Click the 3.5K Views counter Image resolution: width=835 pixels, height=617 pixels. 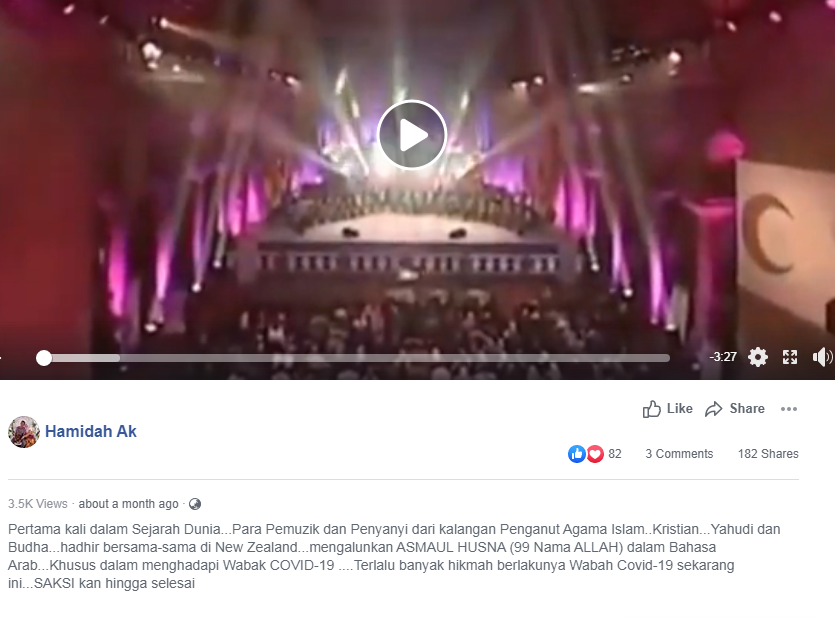(38, 504)
